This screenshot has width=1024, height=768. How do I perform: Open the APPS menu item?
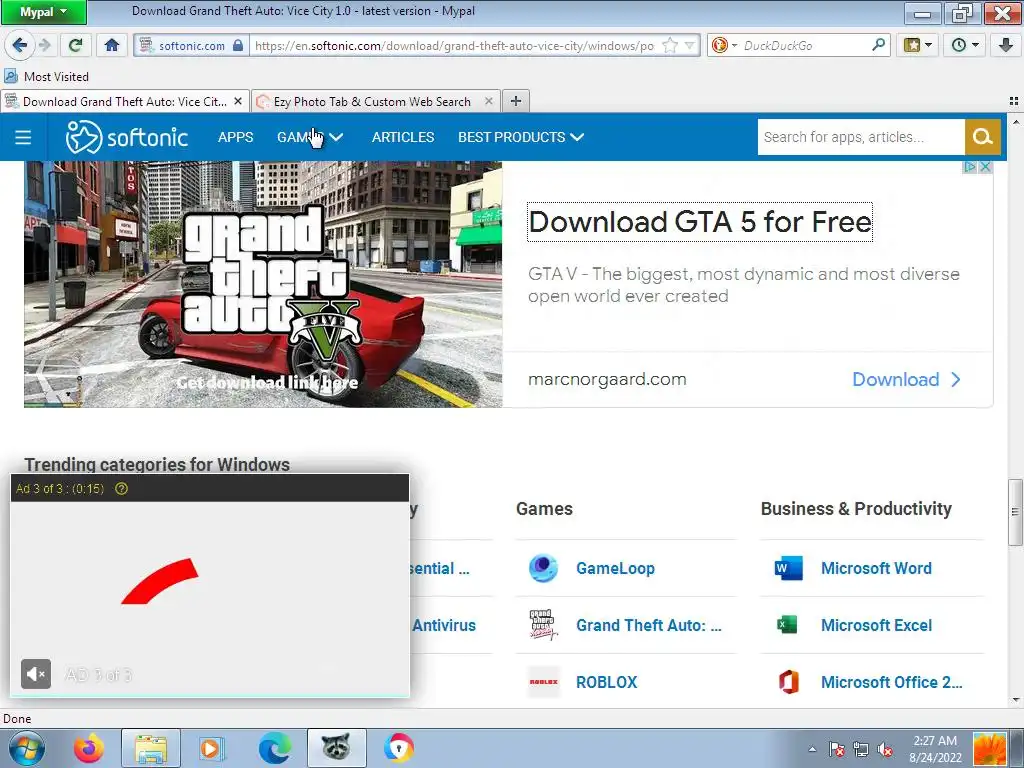235,137
